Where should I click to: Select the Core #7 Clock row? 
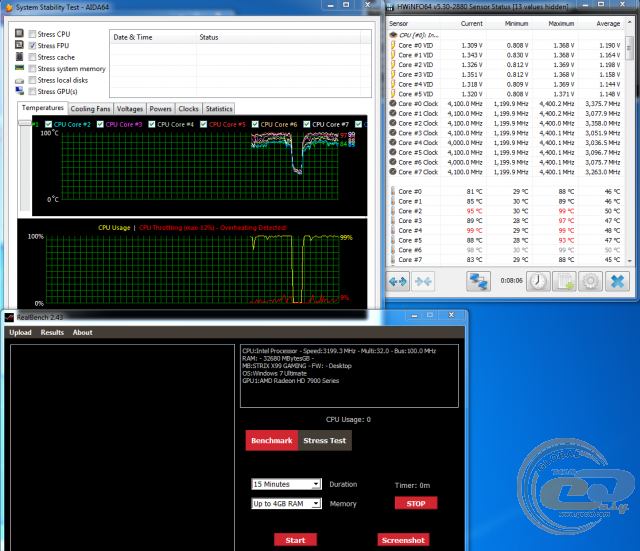tap(506, 172)
